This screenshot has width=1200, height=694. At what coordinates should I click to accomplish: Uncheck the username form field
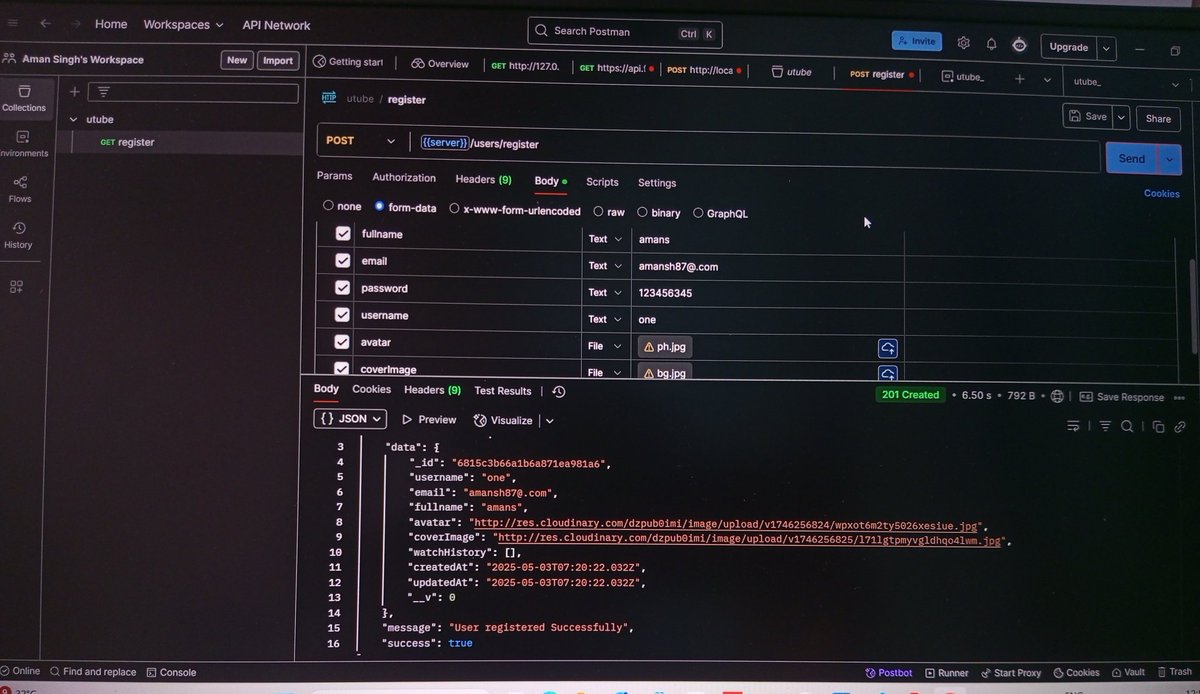pos(343,315)
